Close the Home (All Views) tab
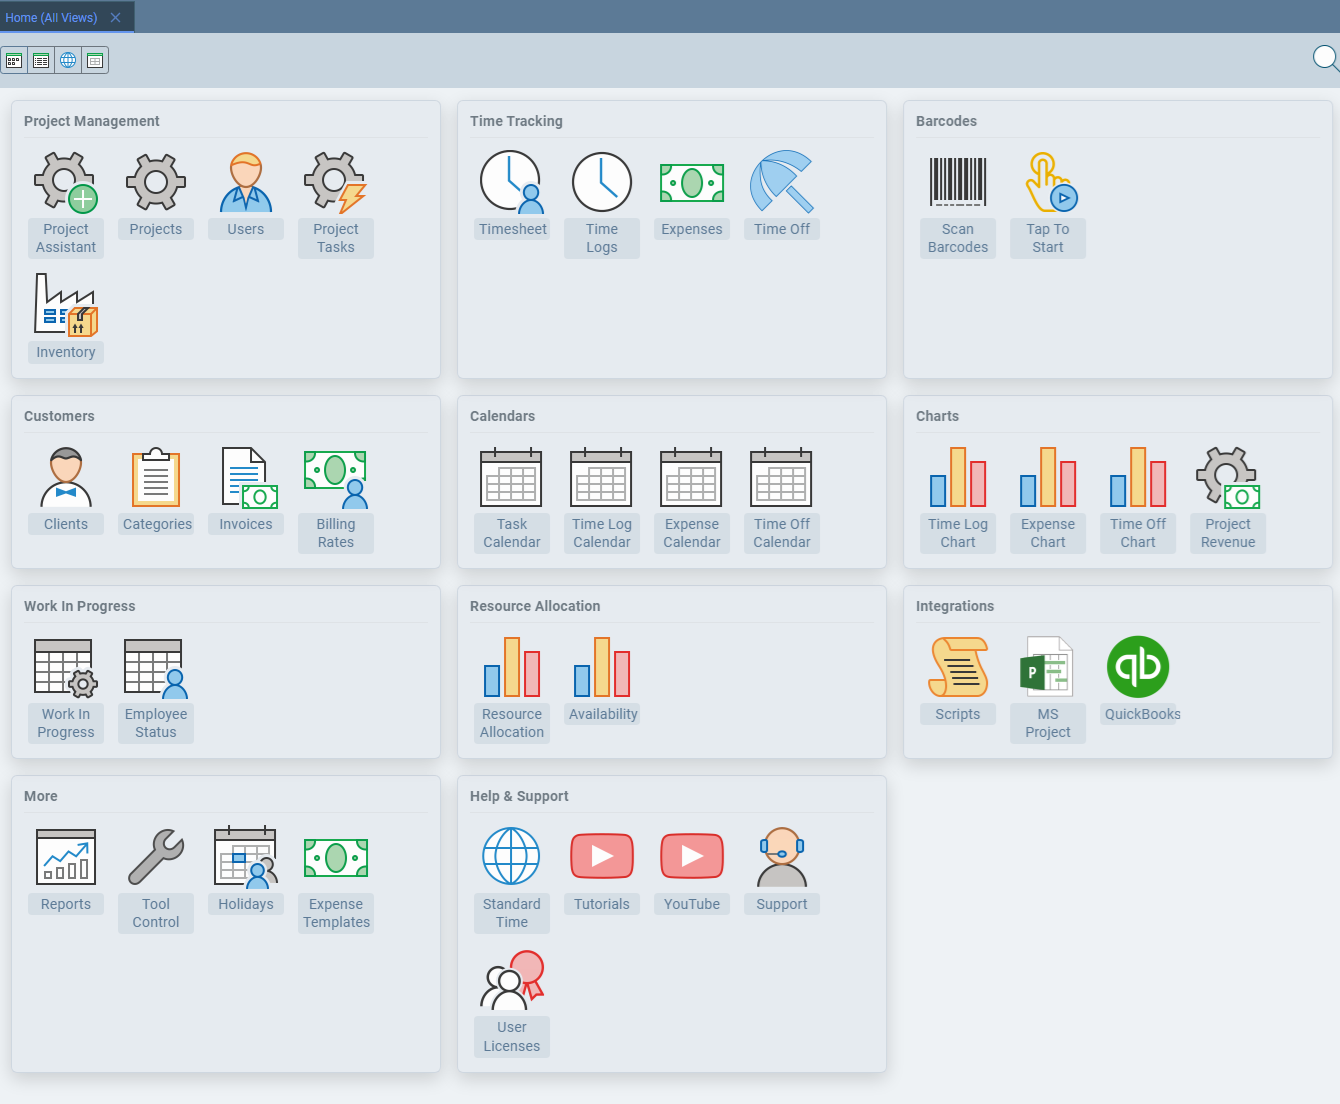Image resolution: width=1340 pixels, height=1104 pixels. pyautogui.click(x=115, y=17)
